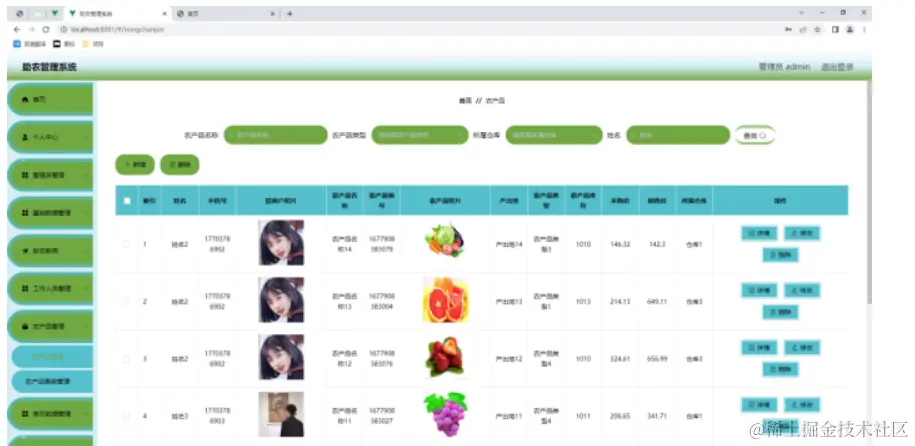Open 详情 for row 4 农产品名称11
The width and height of the screenshot is (915, 446).
759,405
